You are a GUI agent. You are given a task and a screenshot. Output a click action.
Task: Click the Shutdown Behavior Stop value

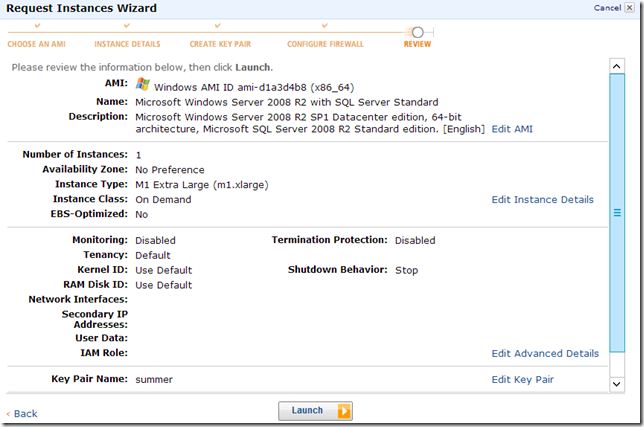point(407,270)
